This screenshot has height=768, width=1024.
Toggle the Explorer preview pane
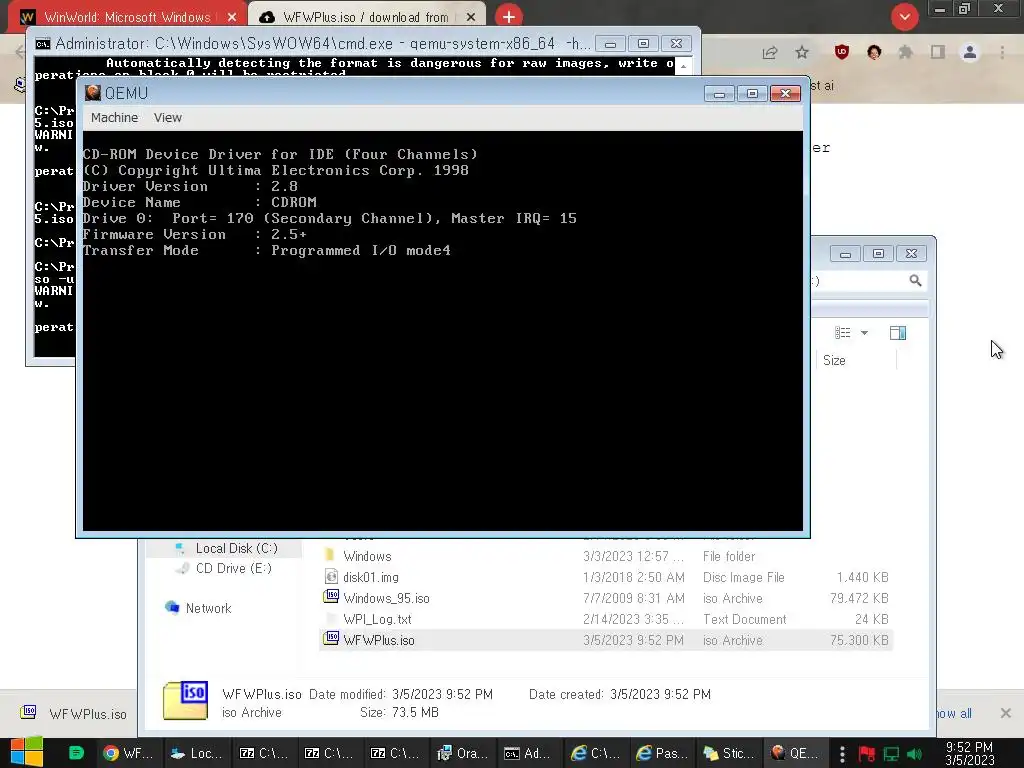pos(898,333)
